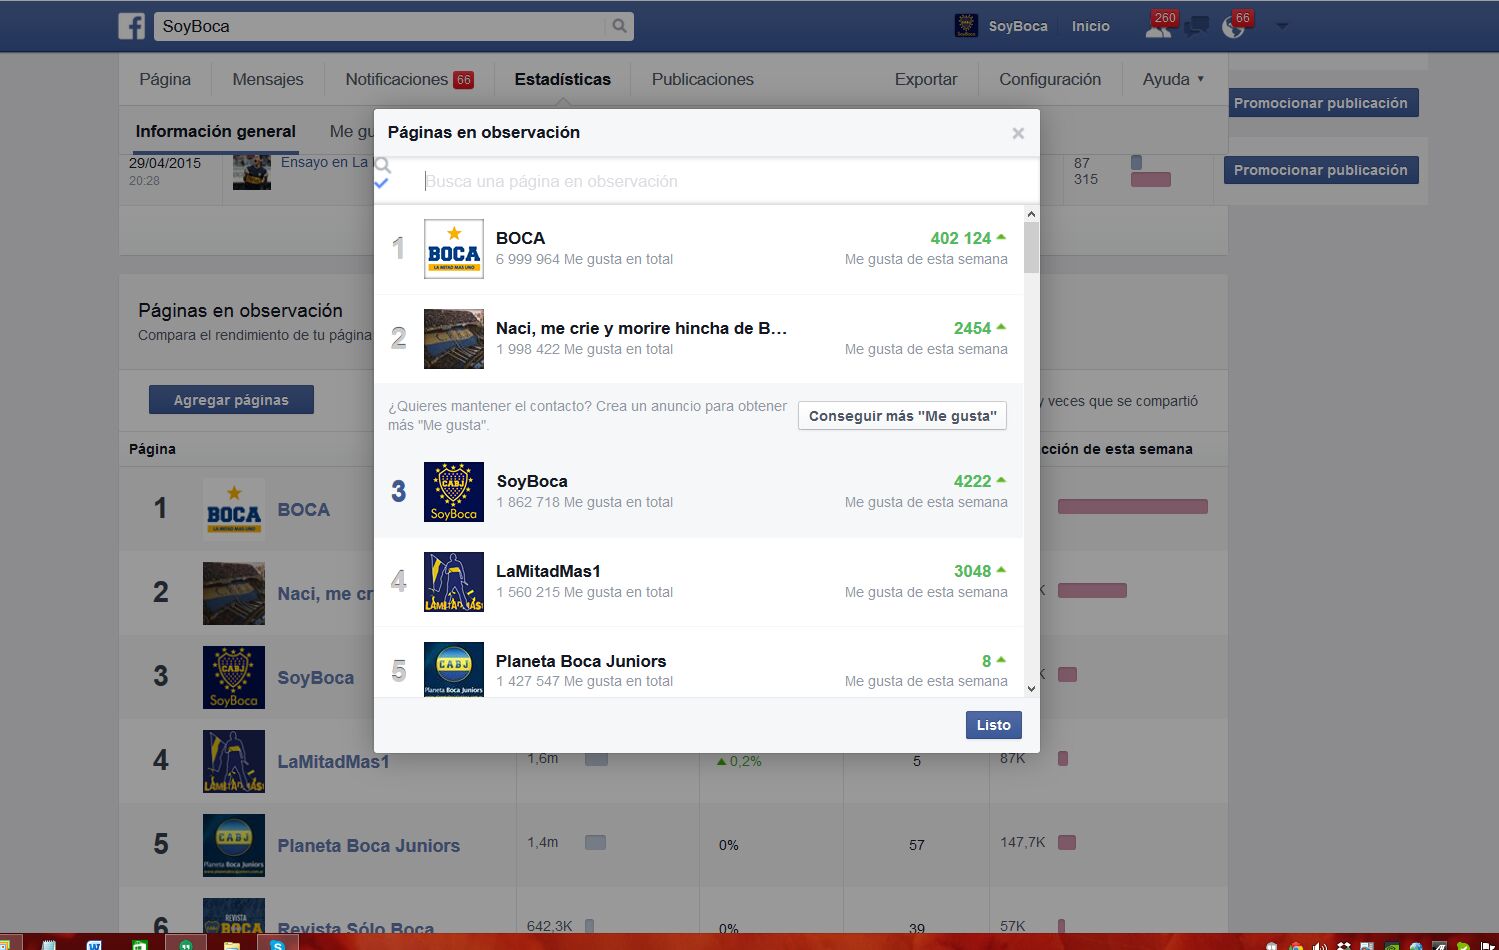This screenshot has height=950, width=1499.
Task: Click the LaMitadMas1 thumbnail in dialog
Action: pos(454,582)
